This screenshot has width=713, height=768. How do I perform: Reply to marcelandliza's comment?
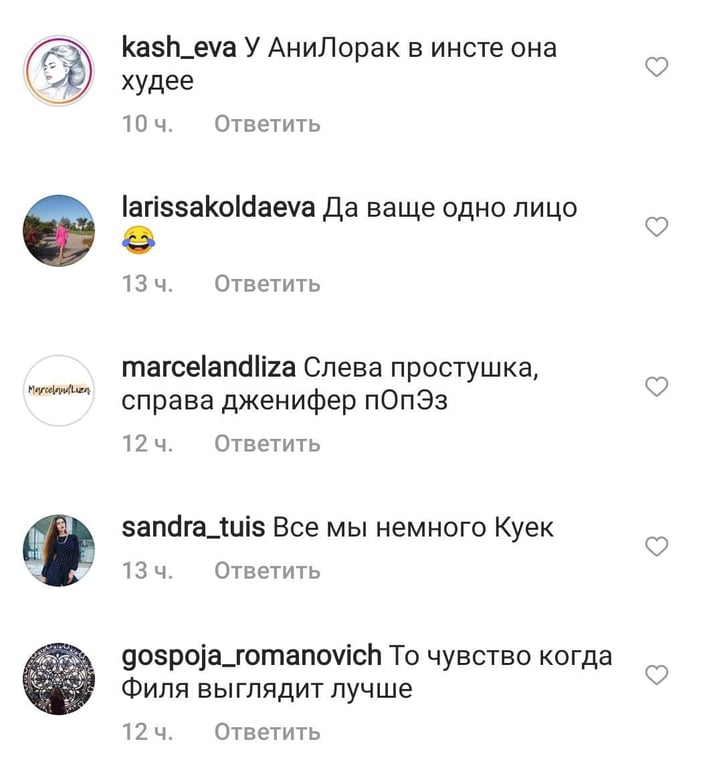[267, 444]
